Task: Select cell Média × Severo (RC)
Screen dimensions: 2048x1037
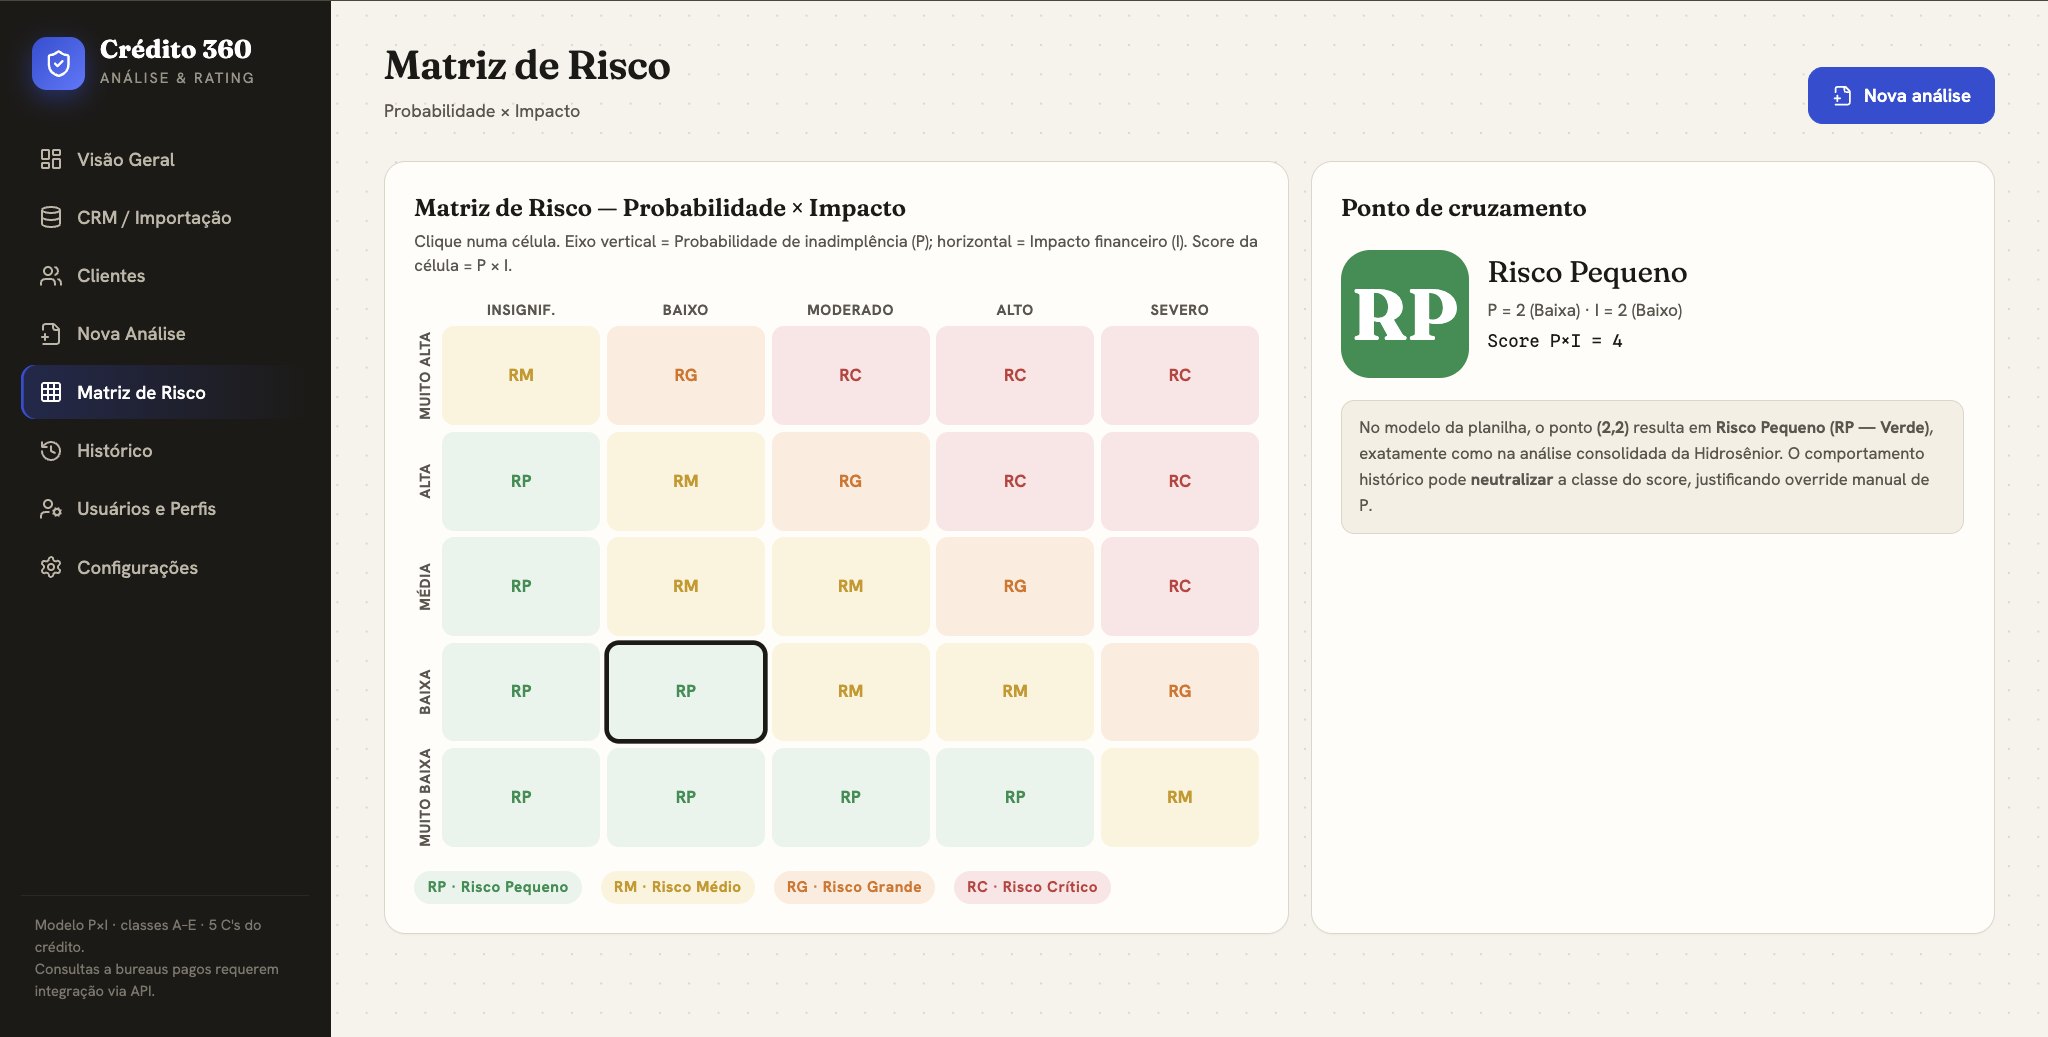Action: pos(1179,586)
